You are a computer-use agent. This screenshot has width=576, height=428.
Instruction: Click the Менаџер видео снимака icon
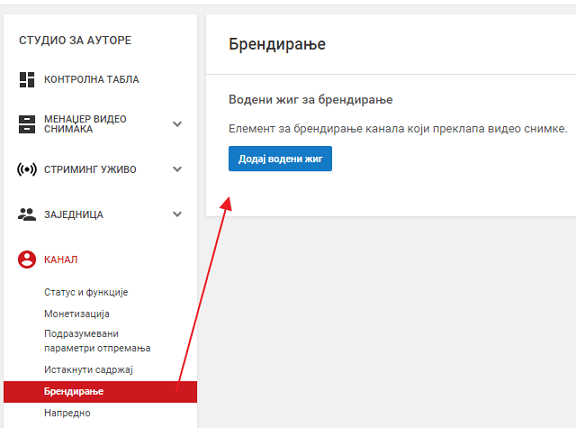point(27,124)
